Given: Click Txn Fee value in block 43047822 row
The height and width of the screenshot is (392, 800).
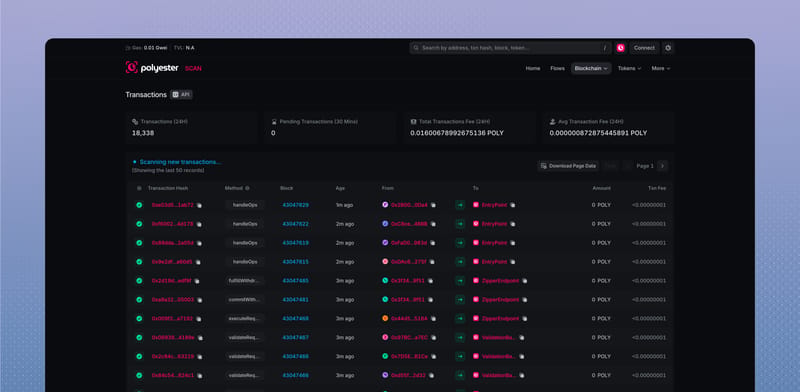Looking at the screenshot, I should pos(648,224).
